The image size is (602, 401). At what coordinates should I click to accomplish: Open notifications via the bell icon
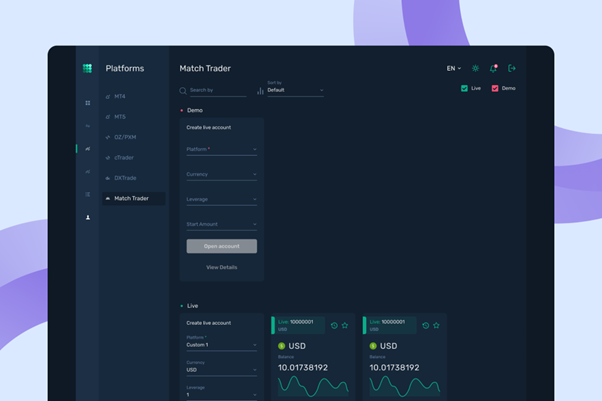coord(493,68)
